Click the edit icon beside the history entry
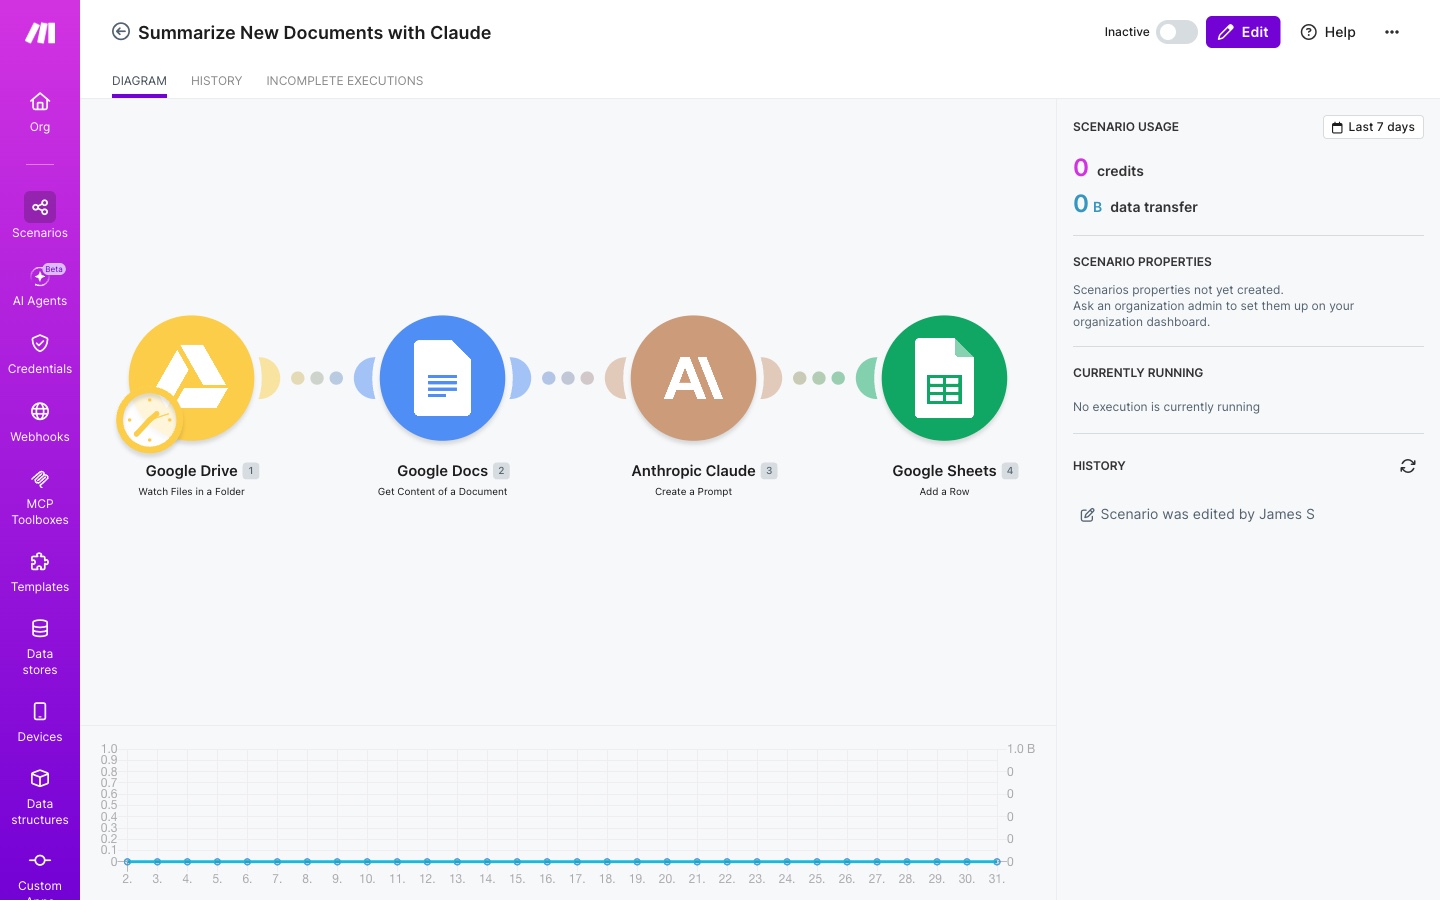Screen dimensions: 1440x900 (1087, 515)
